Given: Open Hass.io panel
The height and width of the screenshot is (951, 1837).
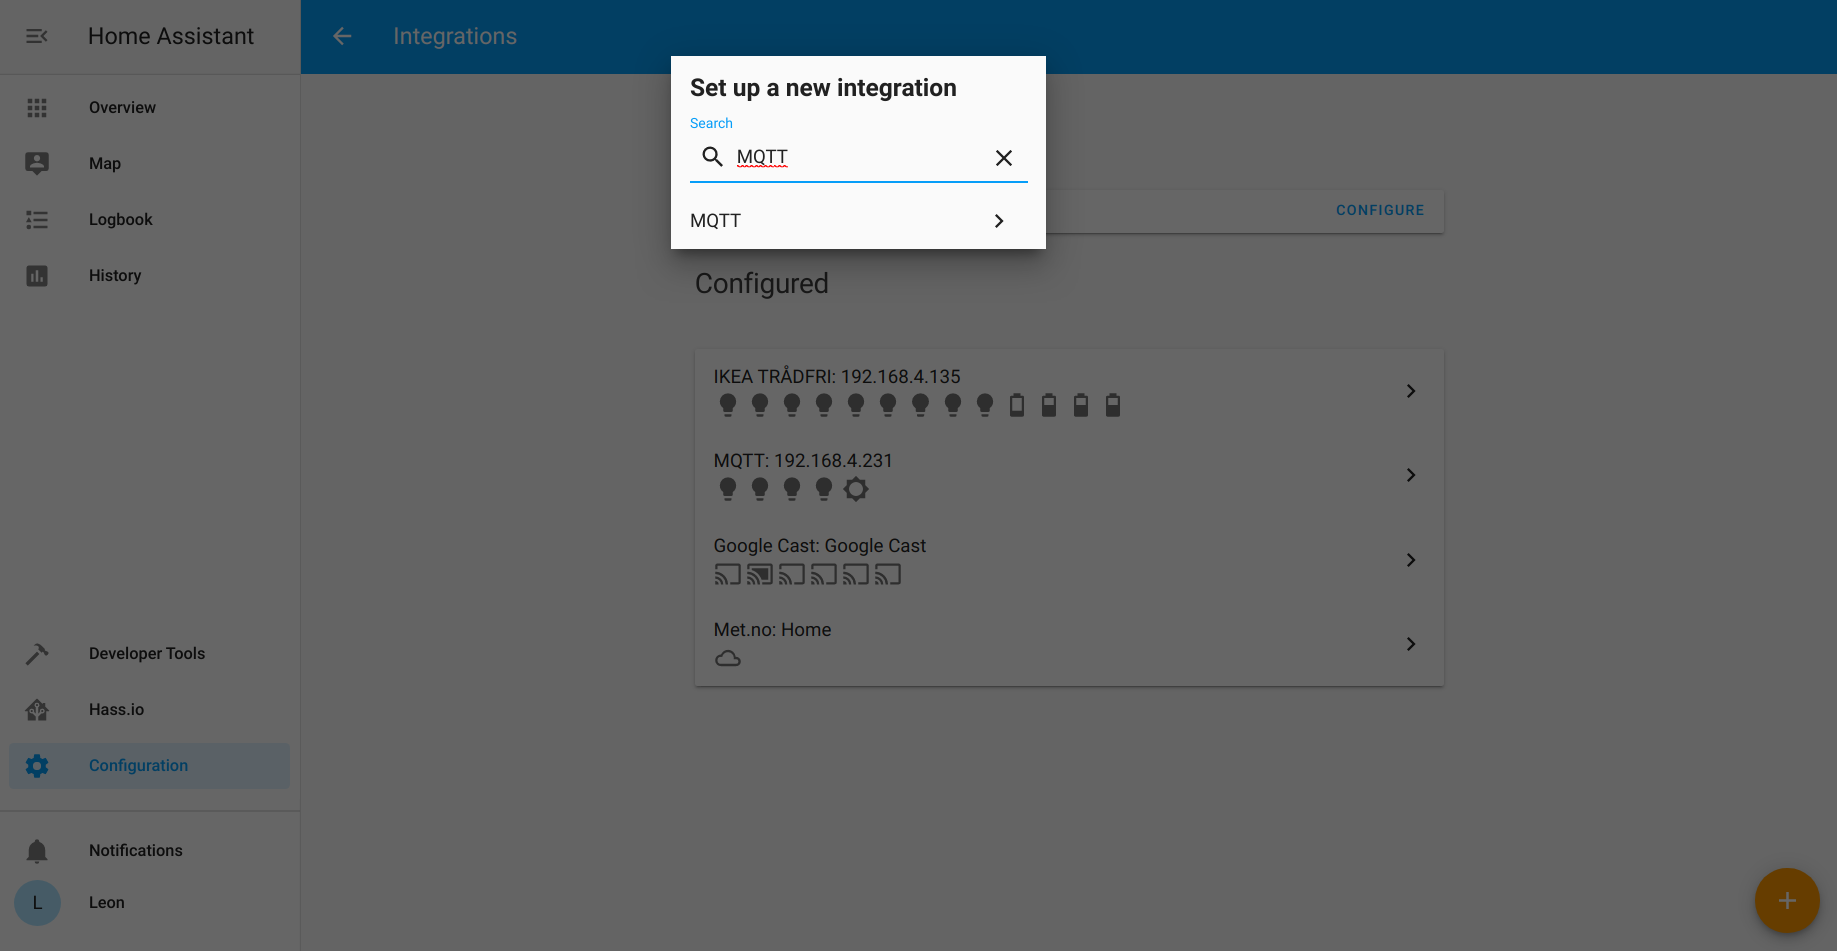Looking at the screenshot, I should coord(150,709).
